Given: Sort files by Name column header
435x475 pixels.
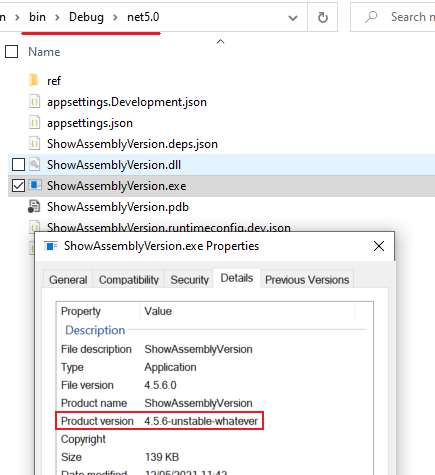Looking at the screenshot, I should click(x=44, y=52).
